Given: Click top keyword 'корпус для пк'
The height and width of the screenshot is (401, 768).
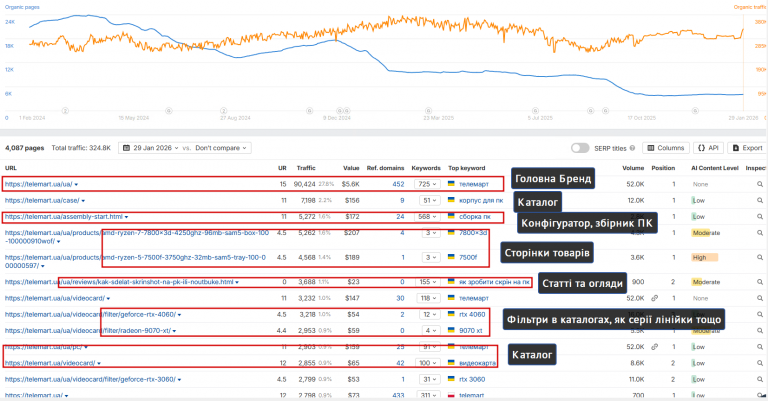Looking at the screenshot, I should [x=481, y=200].
